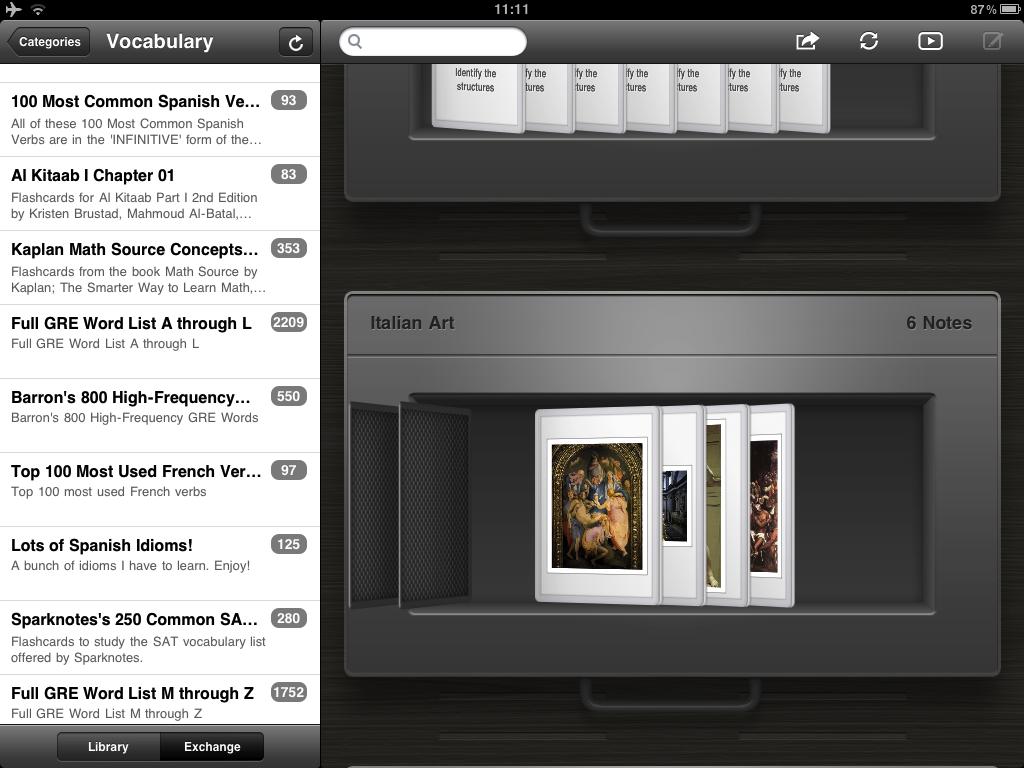Tap the 11:11 clock in status bar
This screenshot has width=1024, height=768.
coord(511,9)
